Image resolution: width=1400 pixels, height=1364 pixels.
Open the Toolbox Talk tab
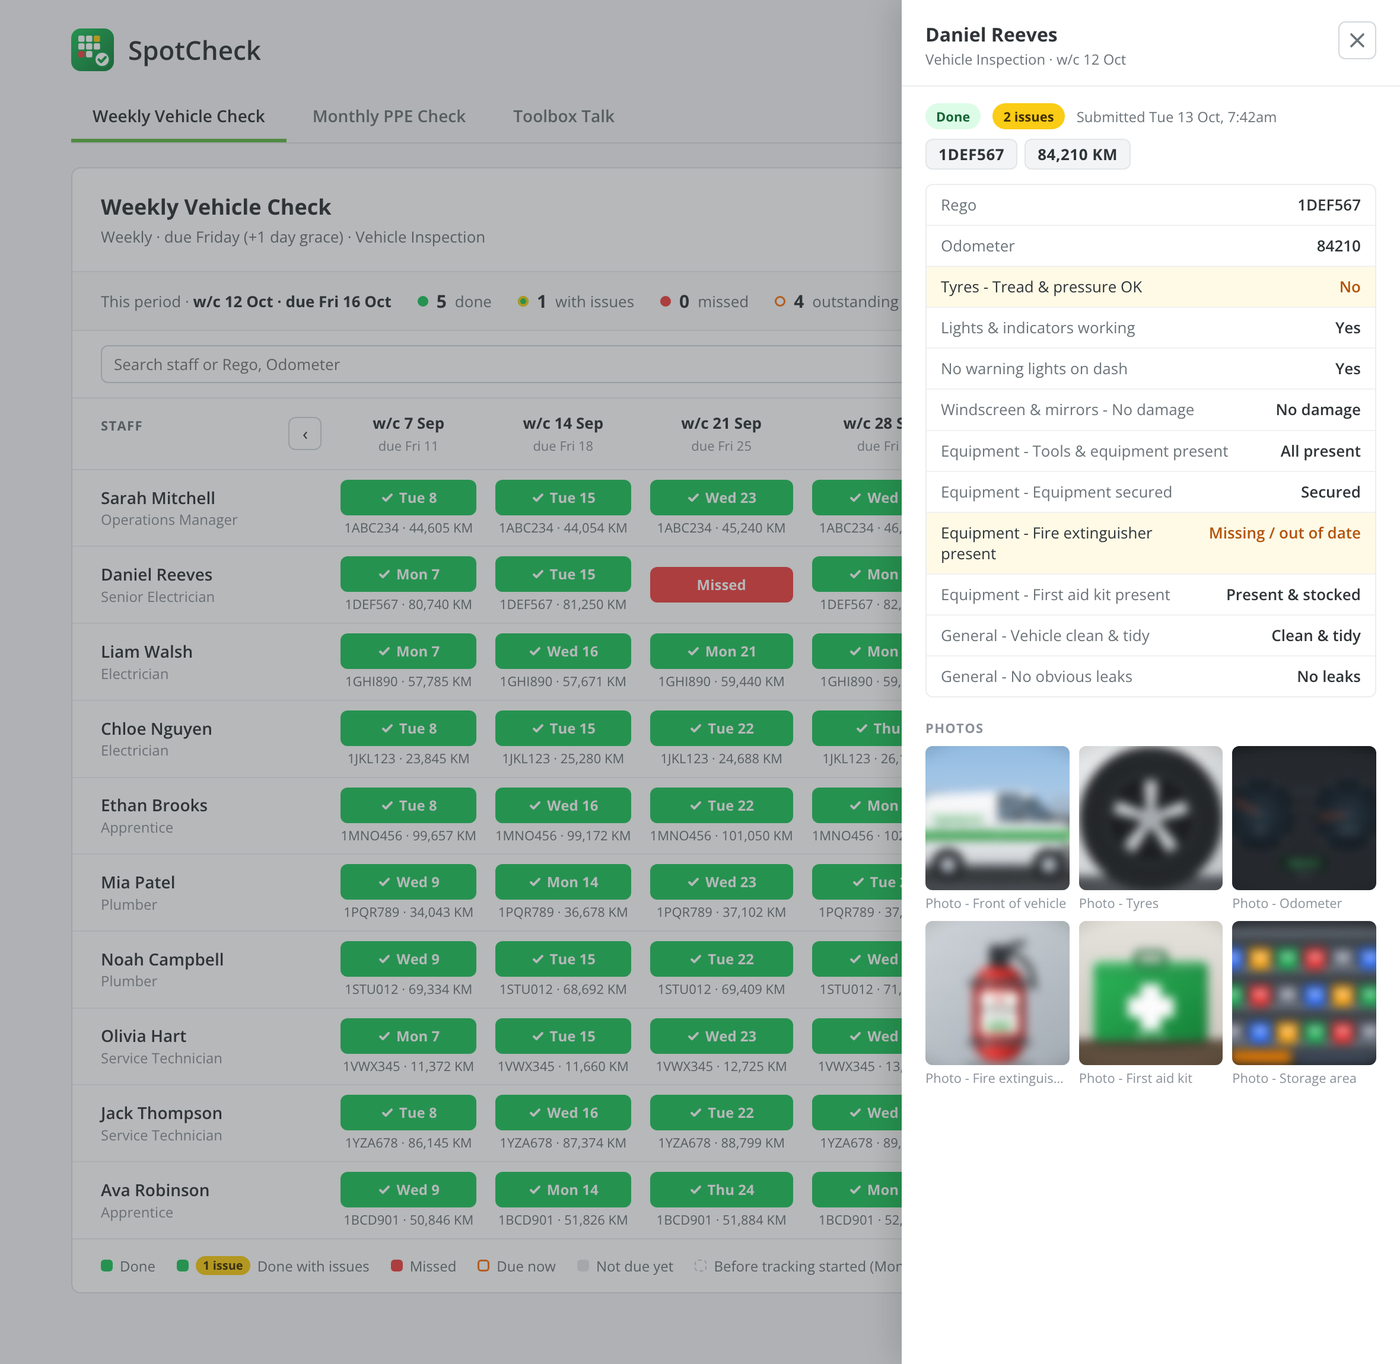(564, 116)
